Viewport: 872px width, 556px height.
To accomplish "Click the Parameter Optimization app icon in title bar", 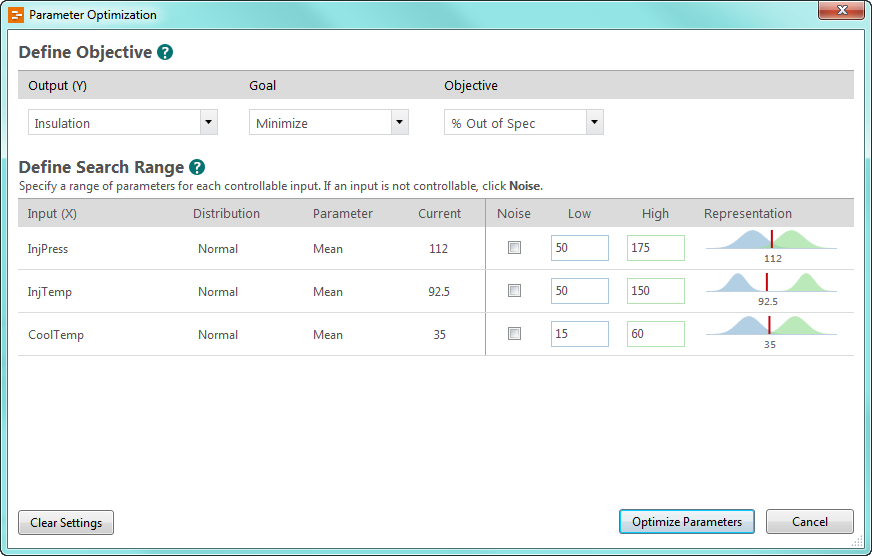I will (16, 15).
